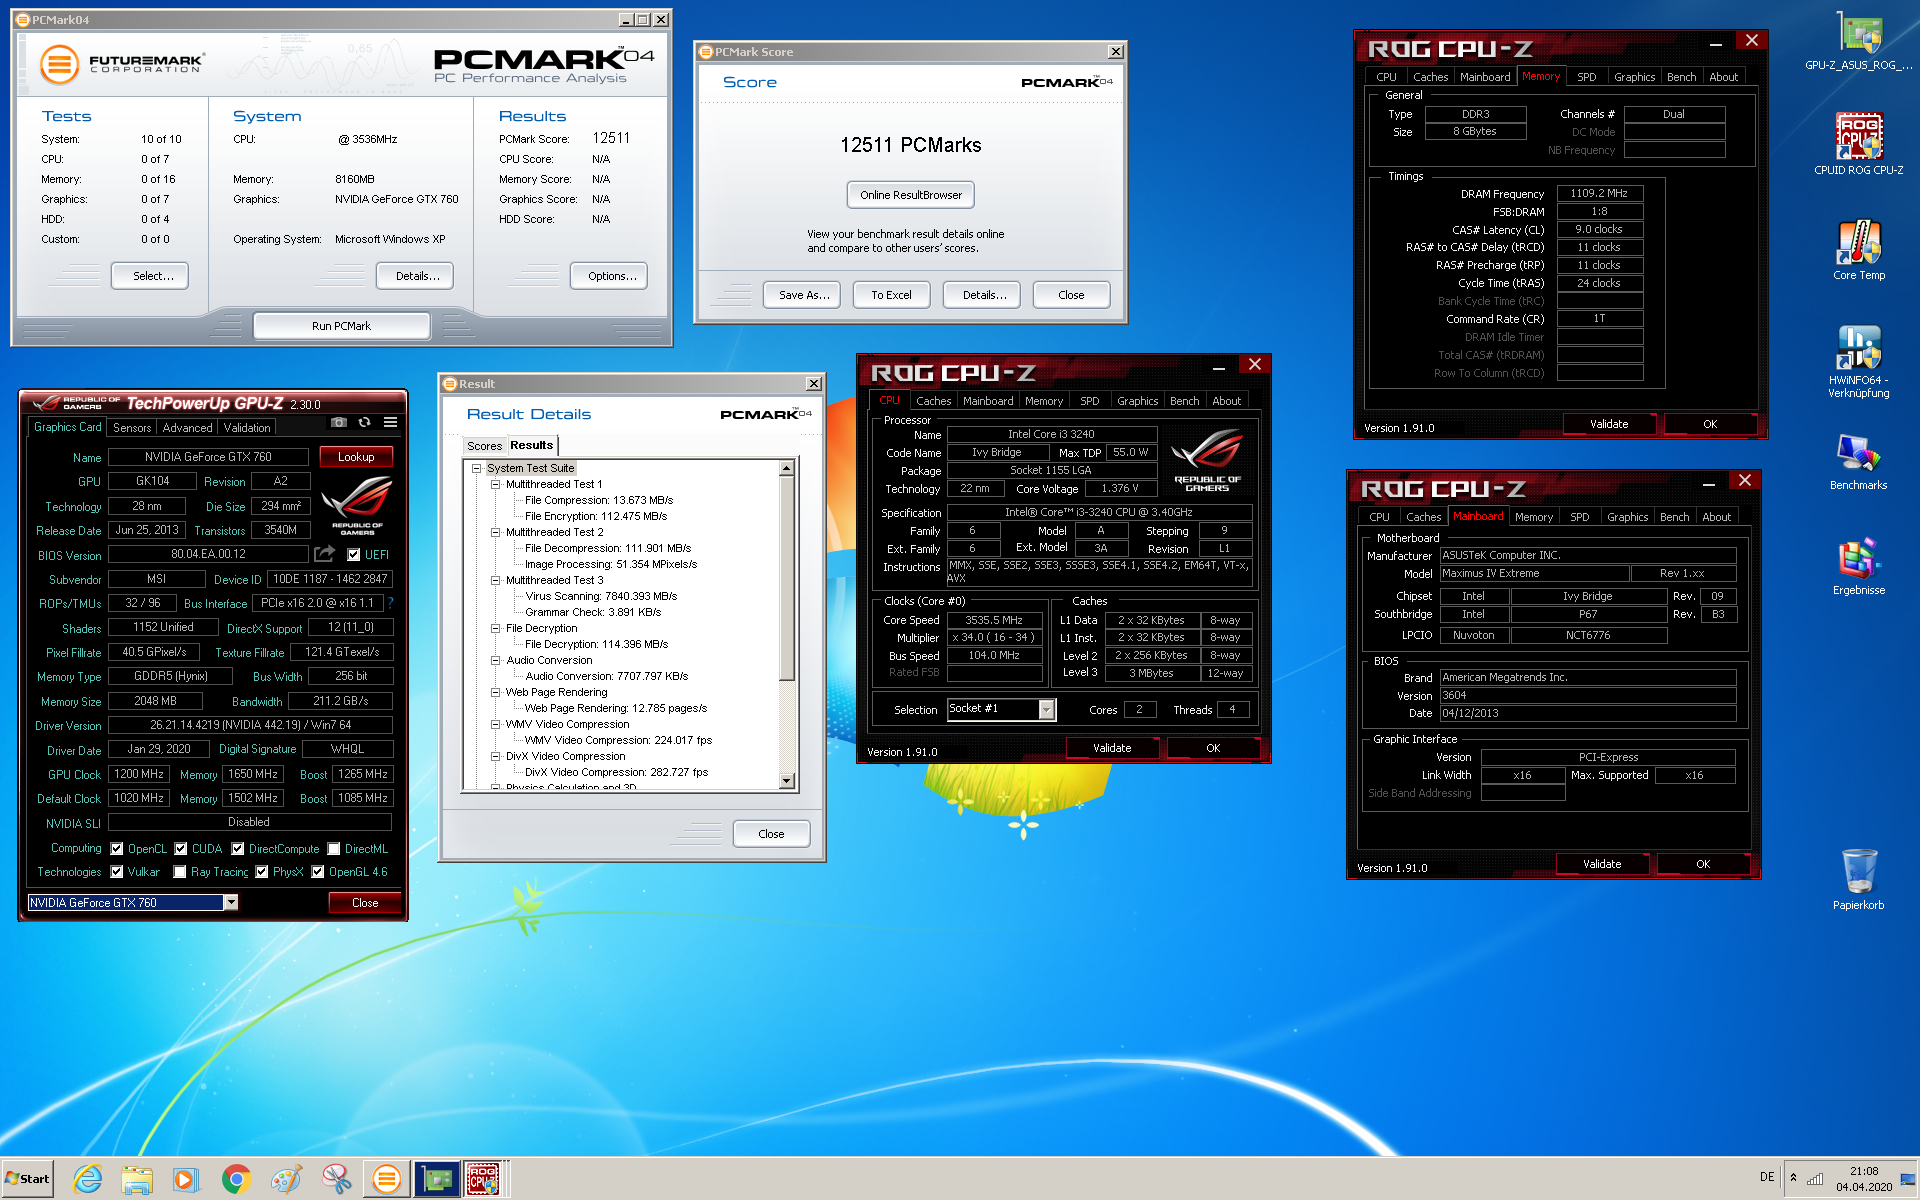Image resolution: width=1920 pixels, height=1200 pixels.
Task: Click Run PCMark button
Action: click(x=341, y=326)
